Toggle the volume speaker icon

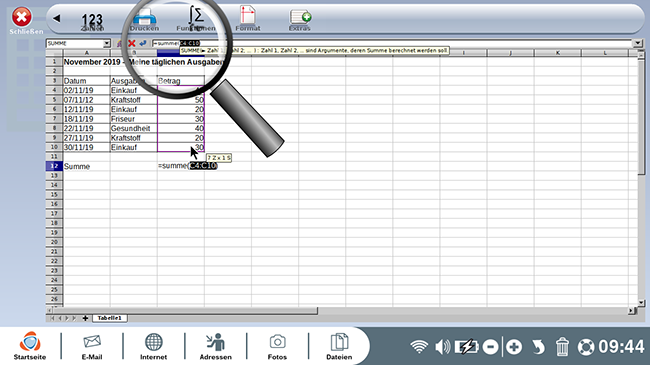point(442,347)
